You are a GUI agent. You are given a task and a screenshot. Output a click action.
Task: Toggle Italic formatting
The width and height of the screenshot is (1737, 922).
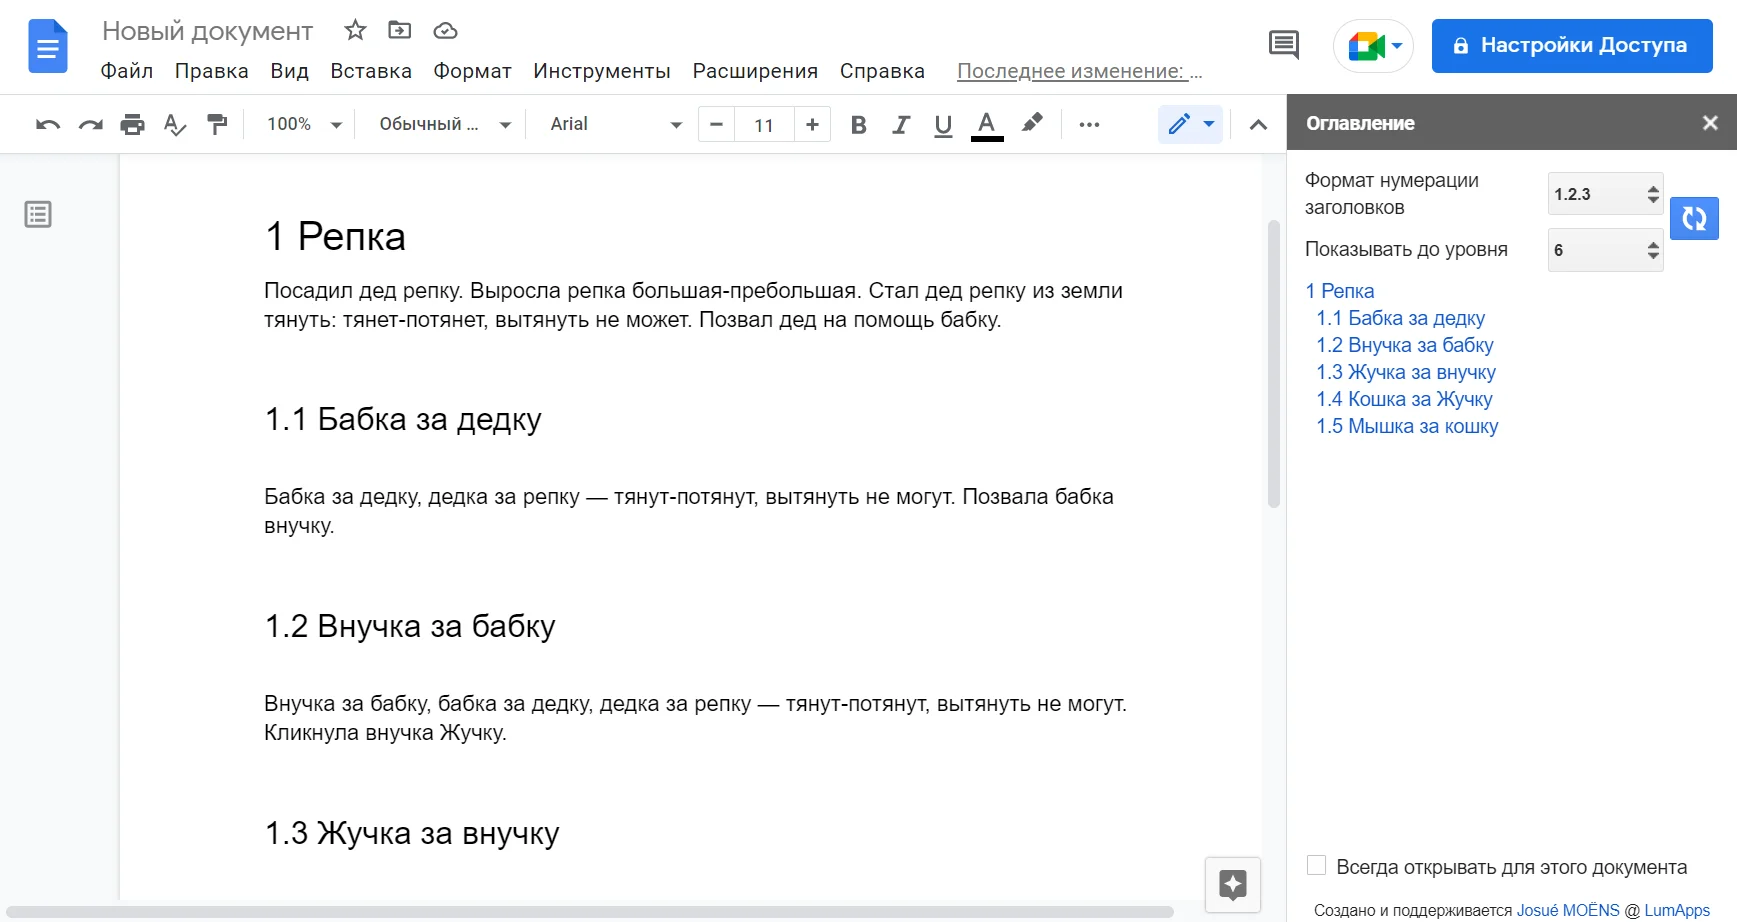tap(901, 125)
